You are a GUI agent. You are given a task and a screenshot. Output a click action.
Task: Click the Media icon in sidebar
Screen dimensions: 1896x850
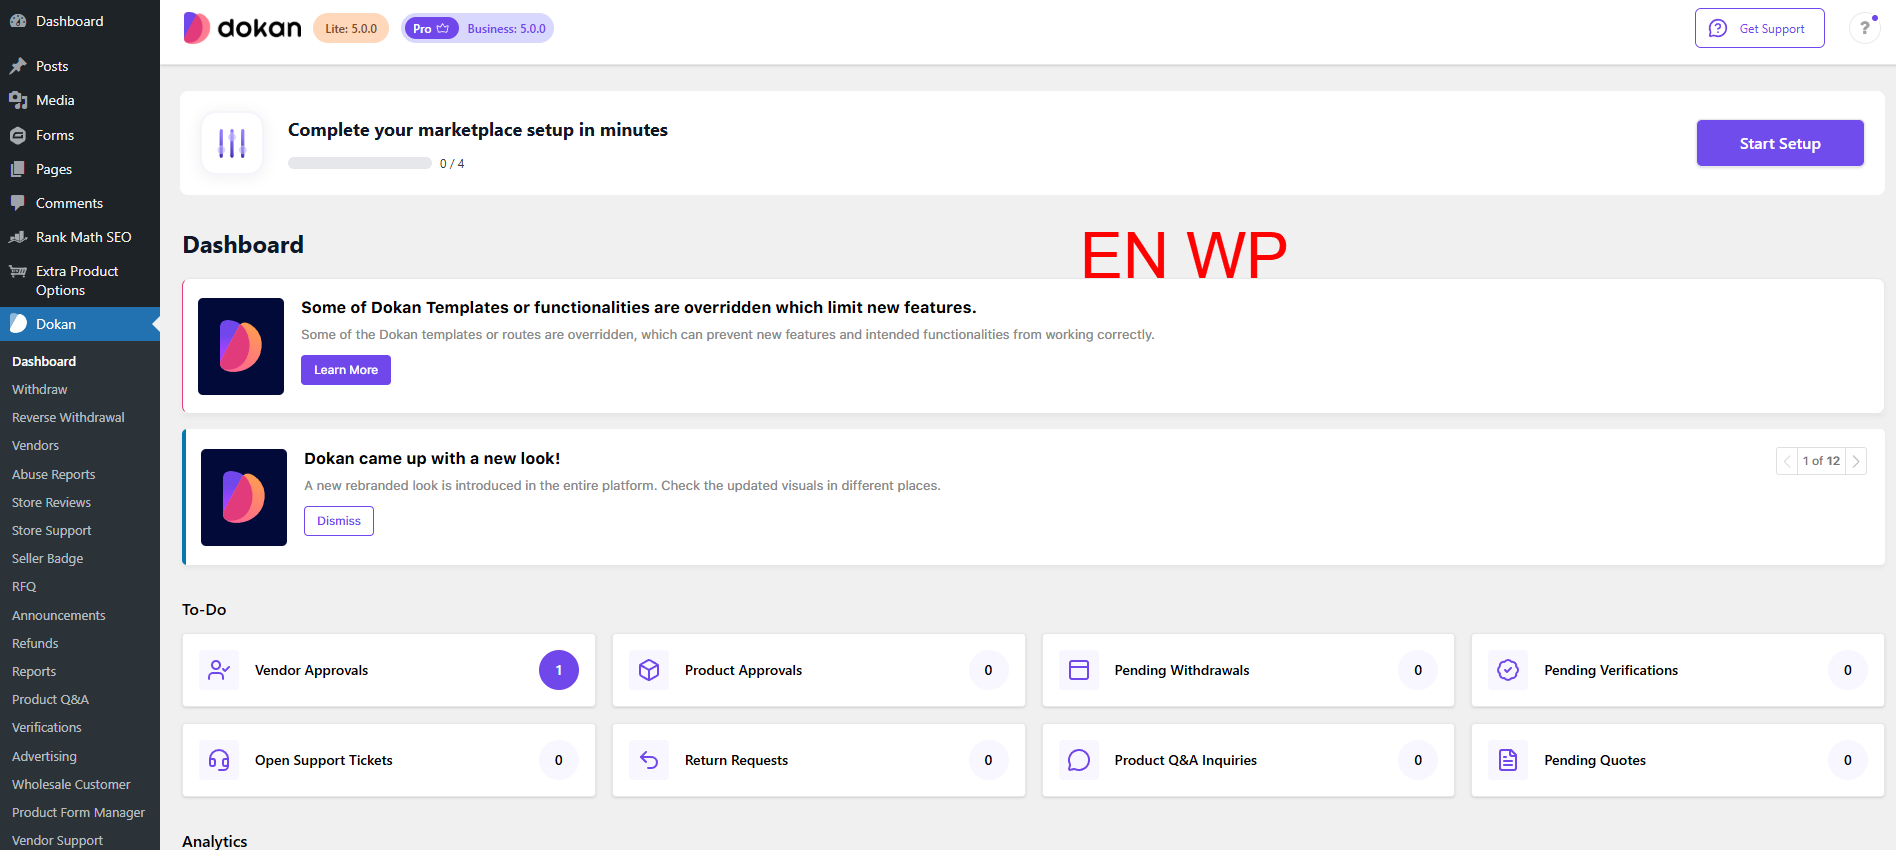pos(18,100)
